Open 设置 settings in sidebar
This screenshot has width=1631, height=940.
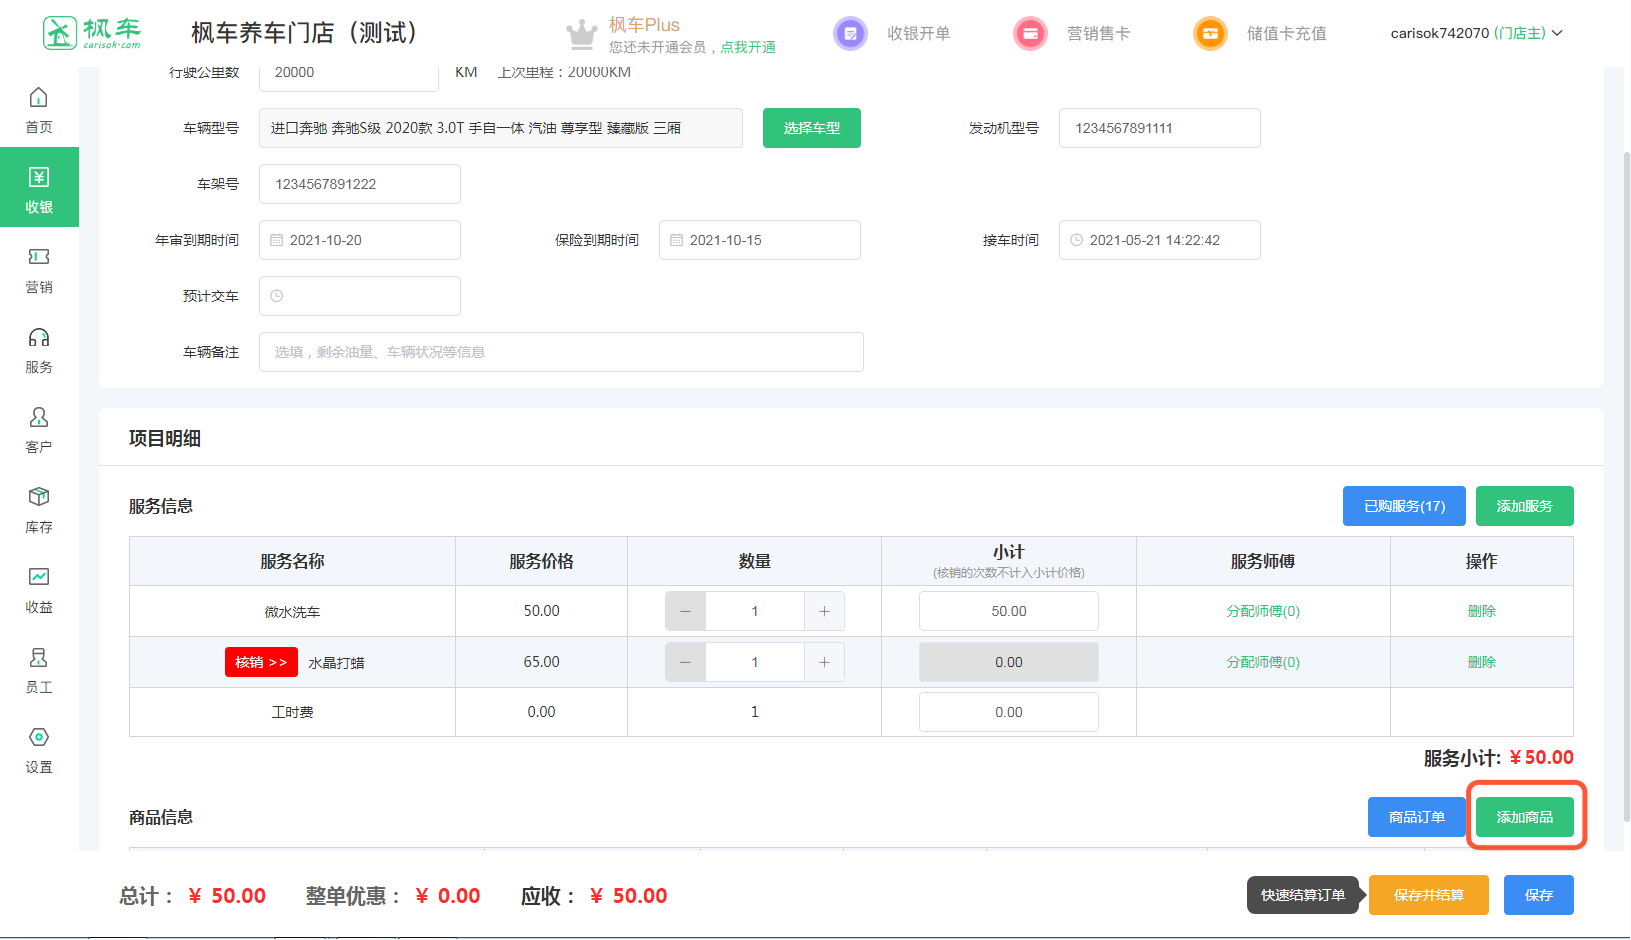[x=39, y=750]
